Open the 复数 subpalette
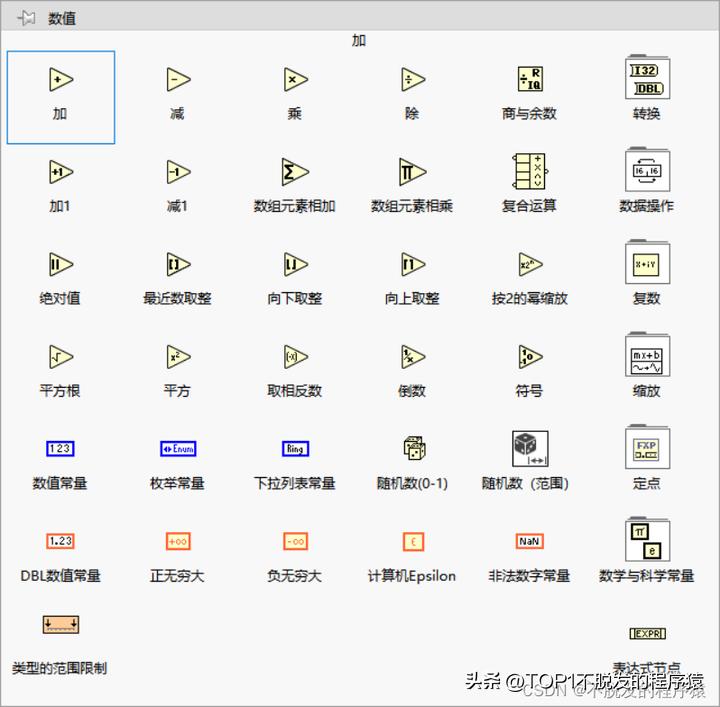720x707 pixels. pos(647,262)
